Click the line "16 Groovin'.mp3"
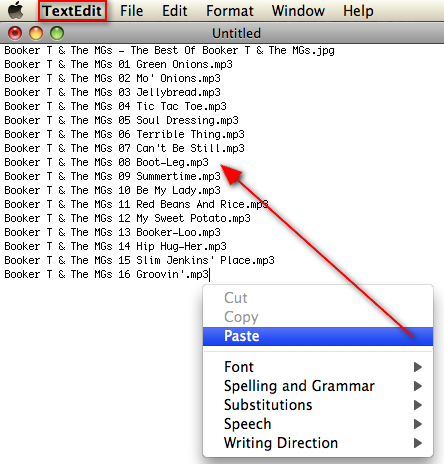444x464 pixels. (106, 275)
